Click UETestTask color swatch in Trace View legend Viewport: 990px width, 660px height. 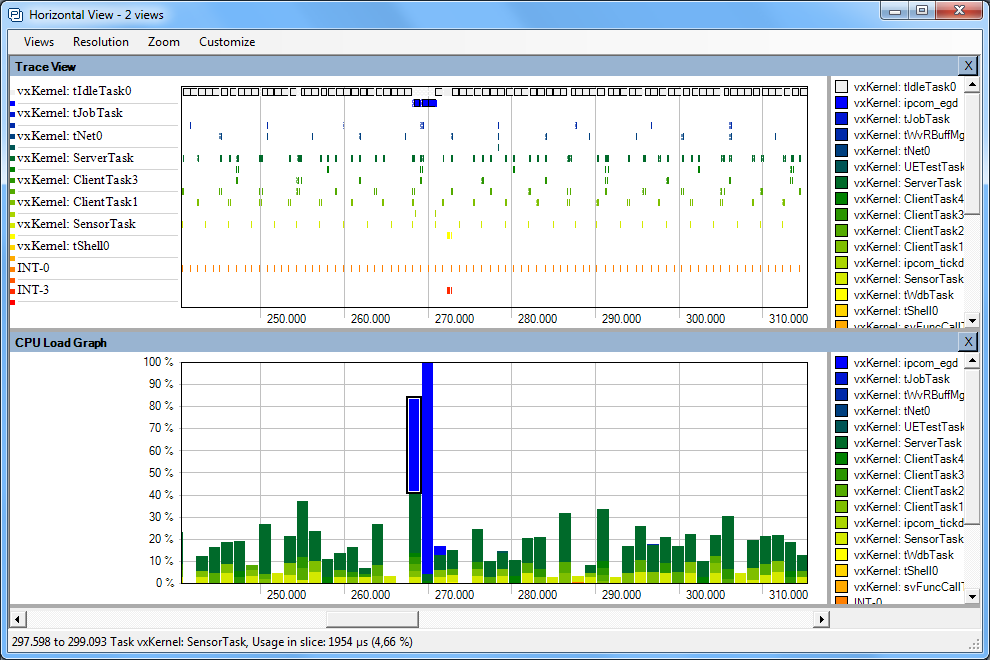coord(841,167)
